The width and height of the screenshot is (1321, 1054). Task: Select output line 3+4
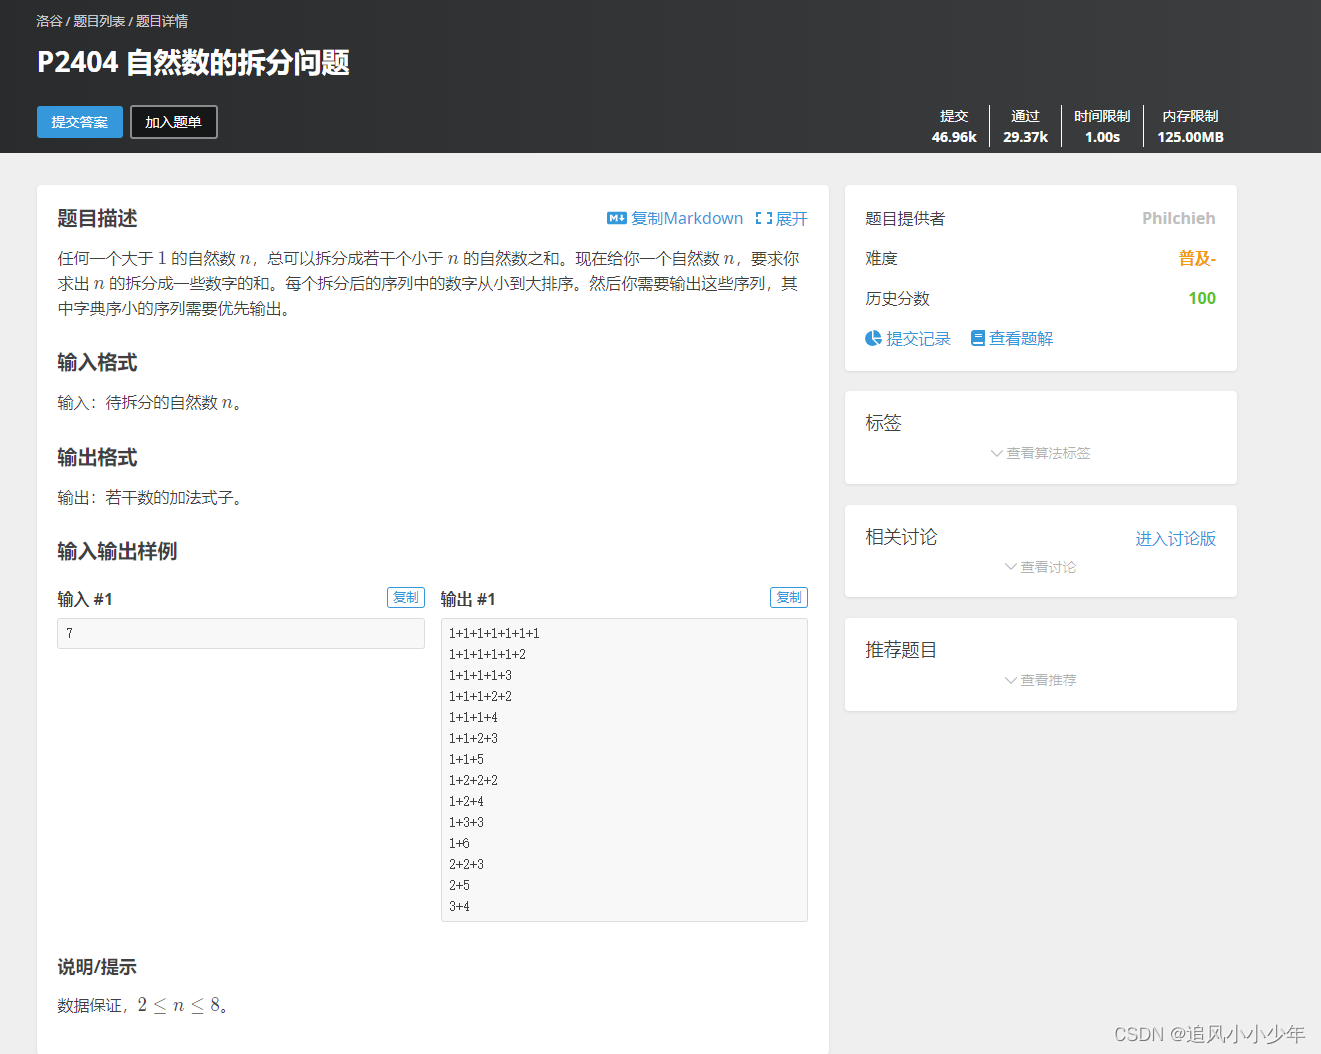pyautogui.click(x=459, y=906)
